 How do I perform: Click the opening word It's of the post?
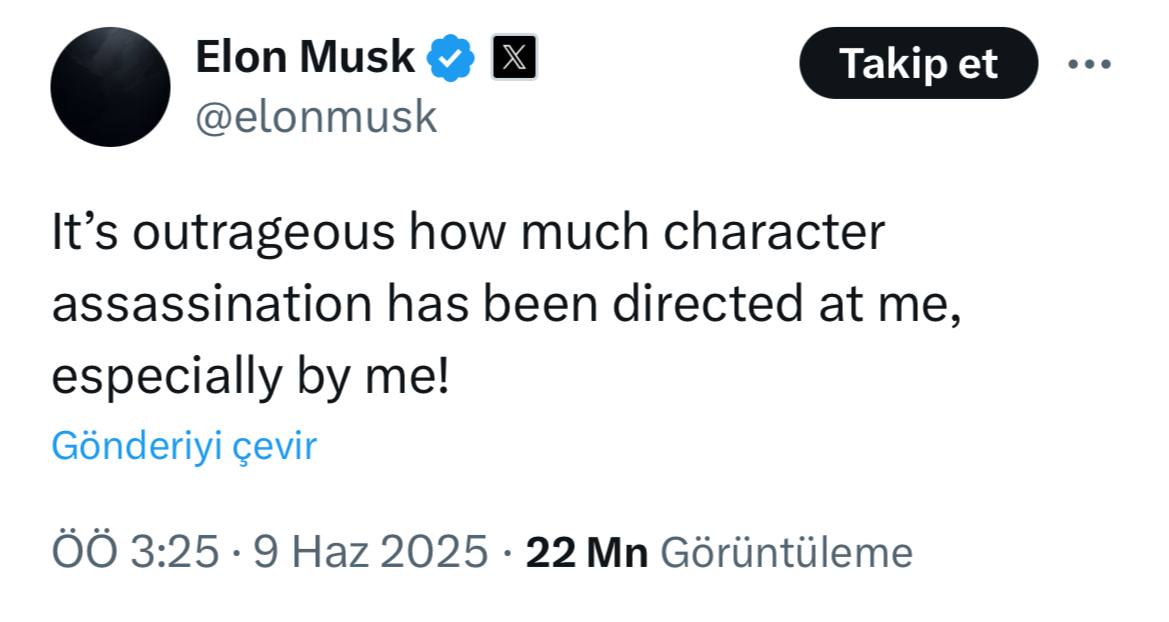84,231
